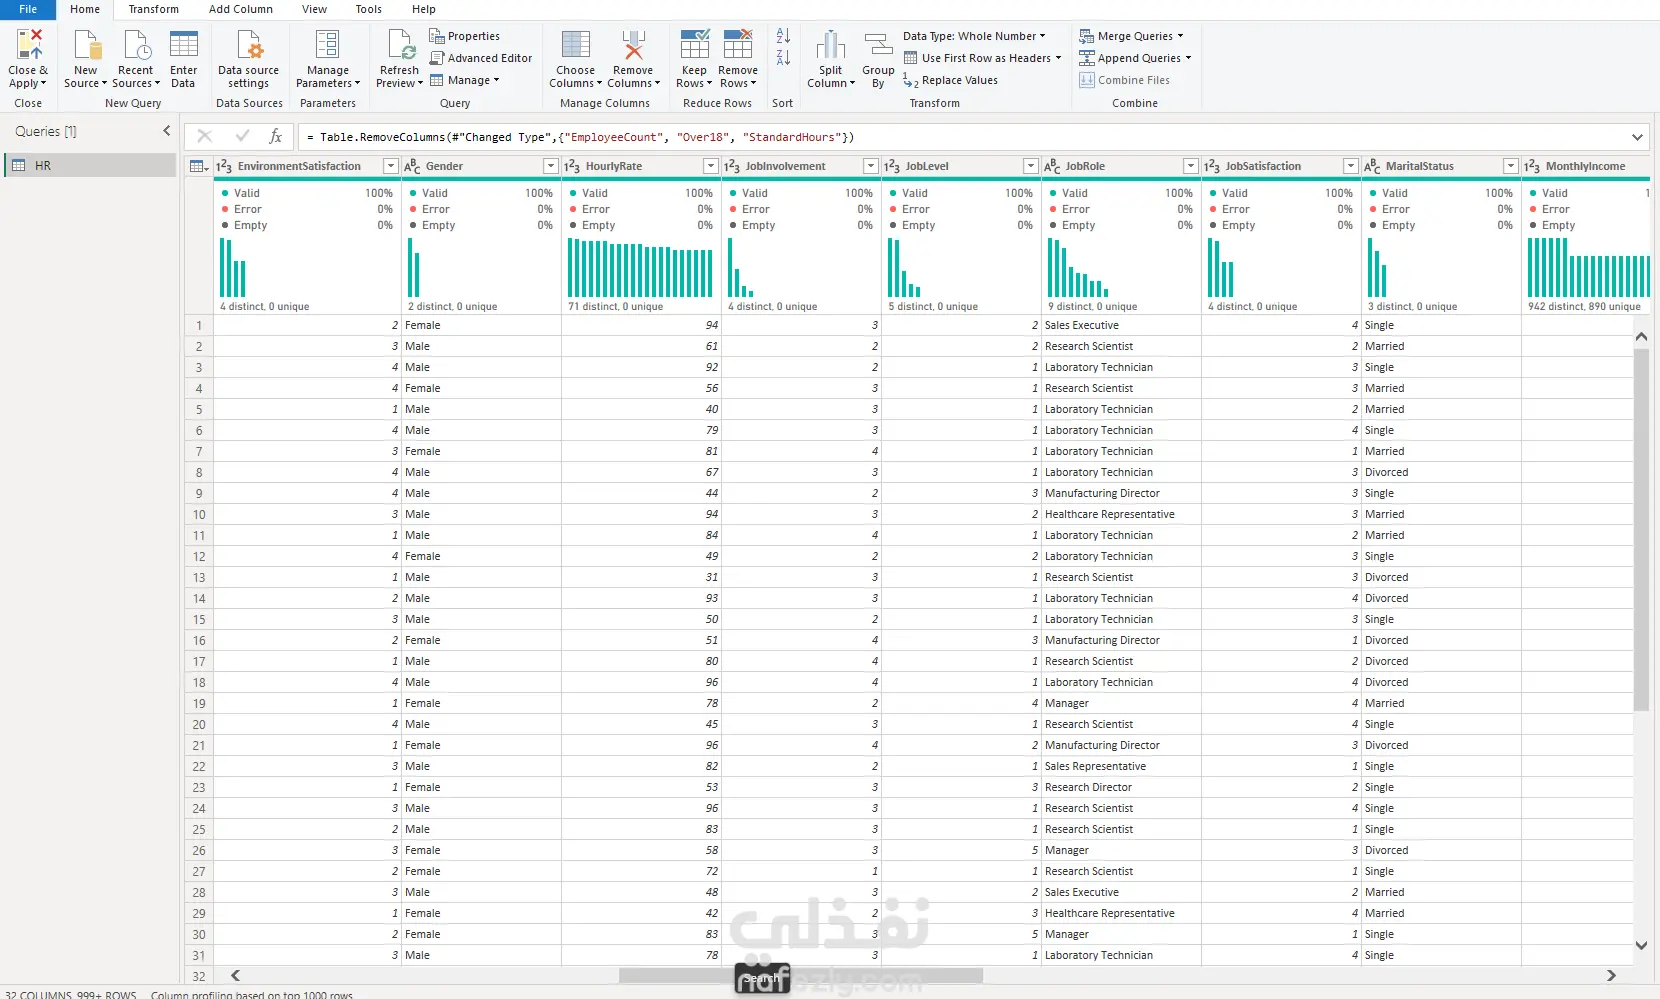
Task: Click the vertical scrollbar thumb
Action: click(x=1641, y=530)
